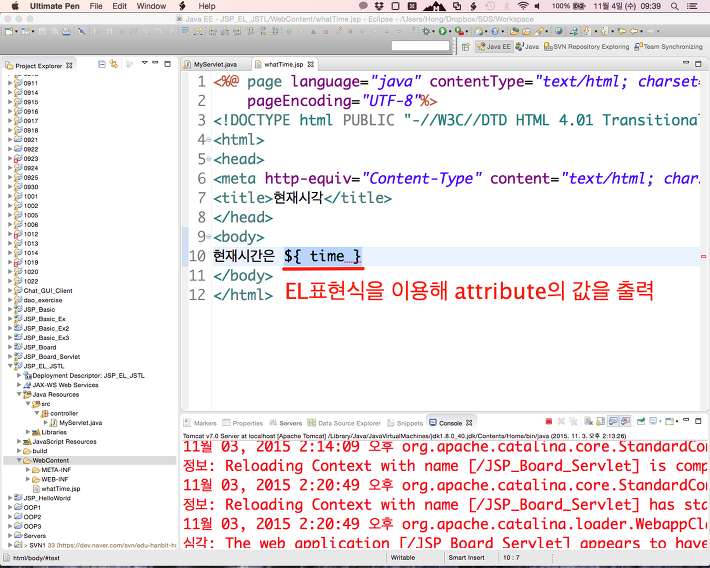Screen dimensions: 710x568
Task: Select the JSP_HelloWorld project
Action: point(43,498)
